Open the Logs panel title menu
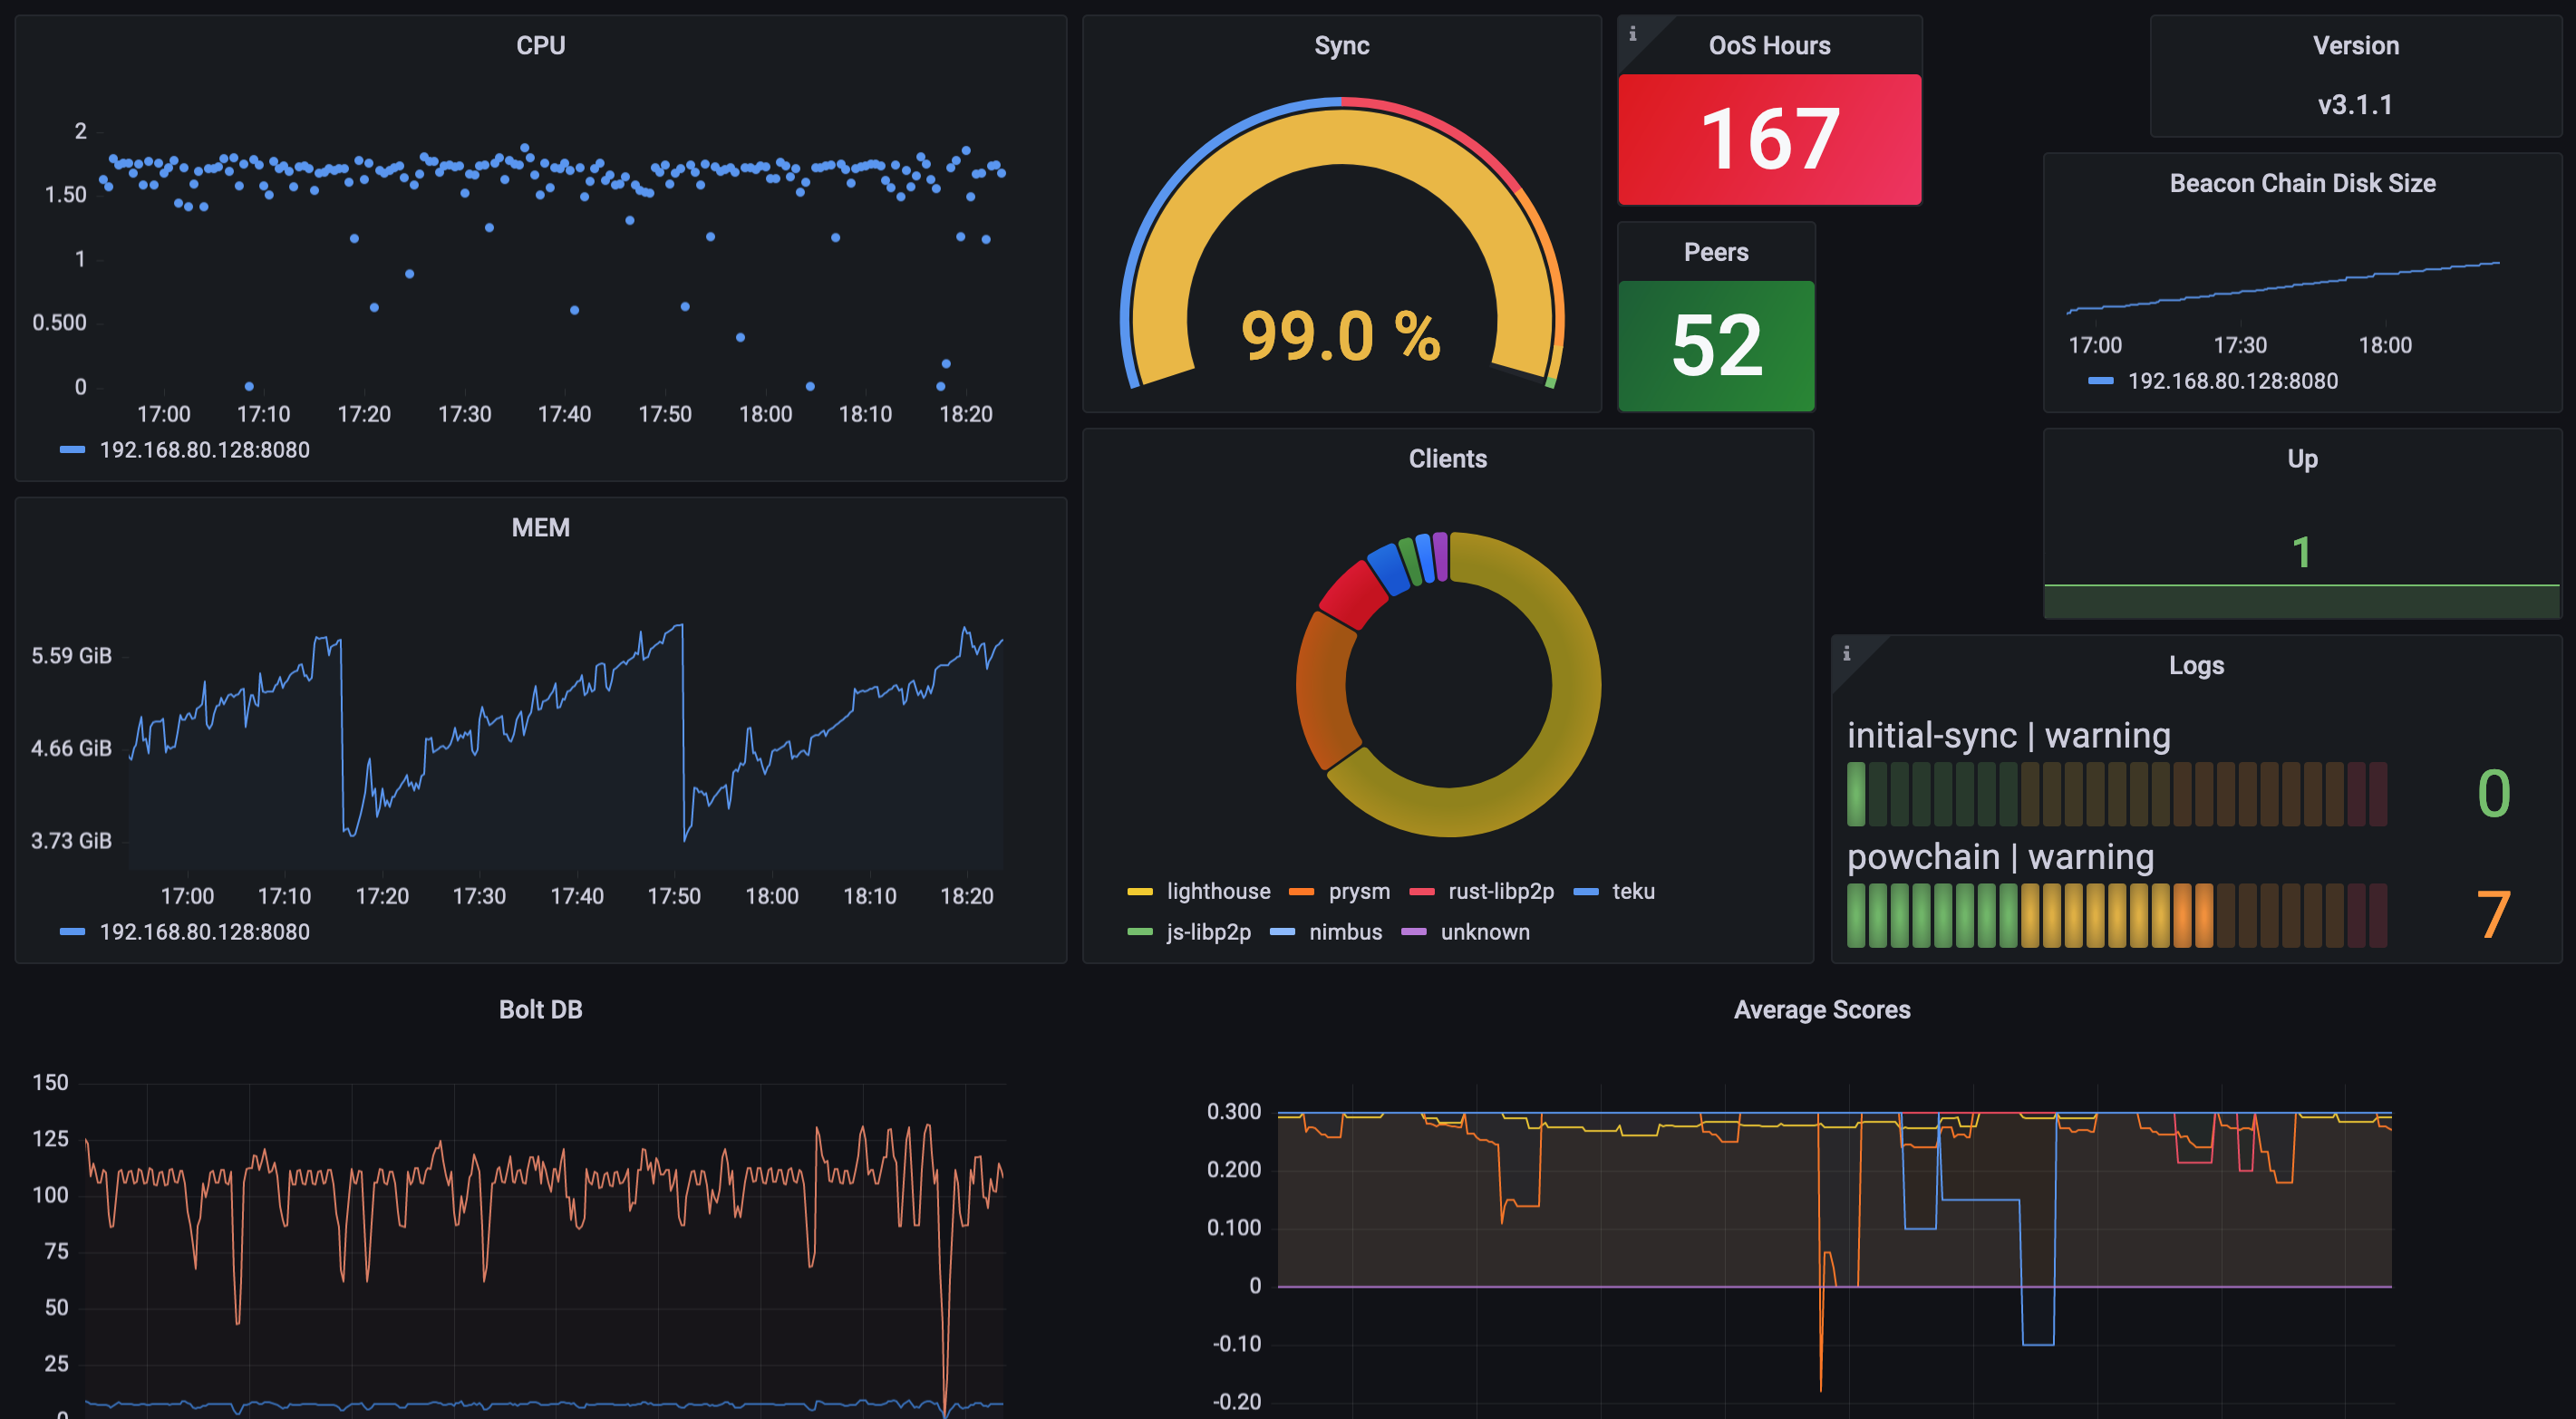Screen dimensions: 2576x1419 click(x=2196, y=666)
